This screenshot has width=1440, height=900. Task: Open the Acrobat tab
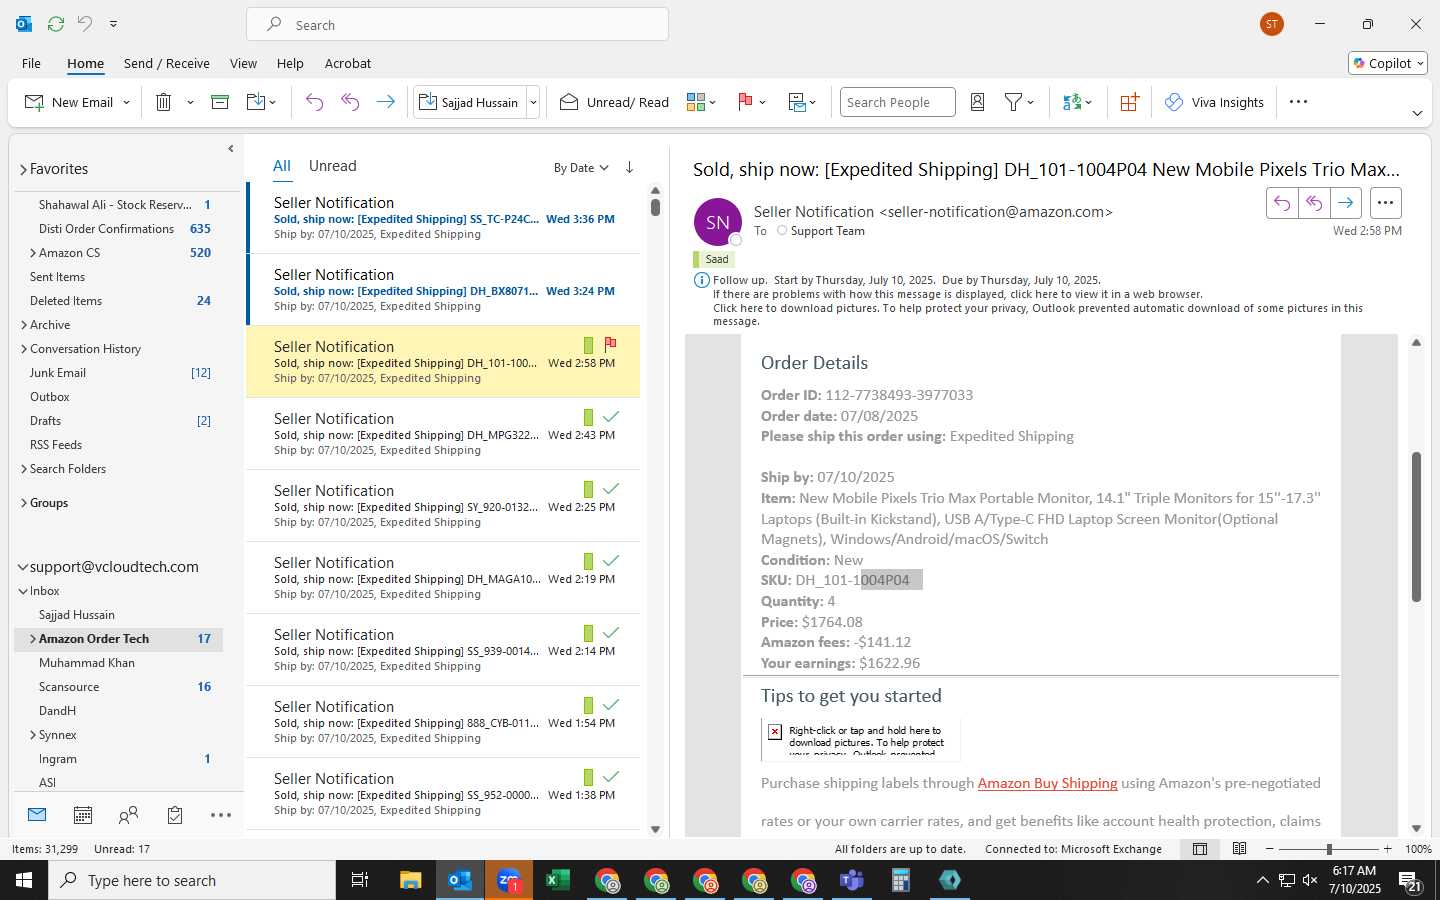[x=348, y=63]
